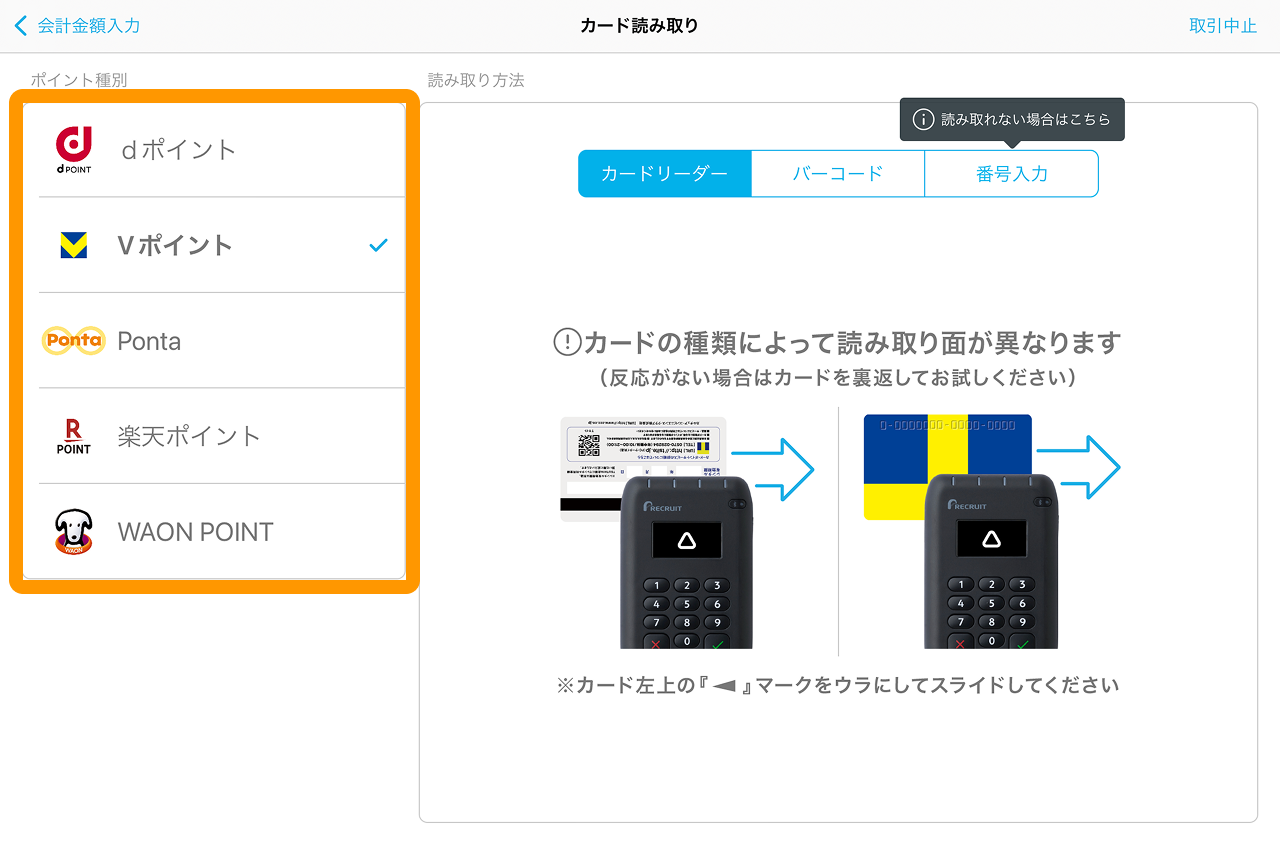Click the 読み取れない場合はこちら tooltip

click(x=1012, y=119)
